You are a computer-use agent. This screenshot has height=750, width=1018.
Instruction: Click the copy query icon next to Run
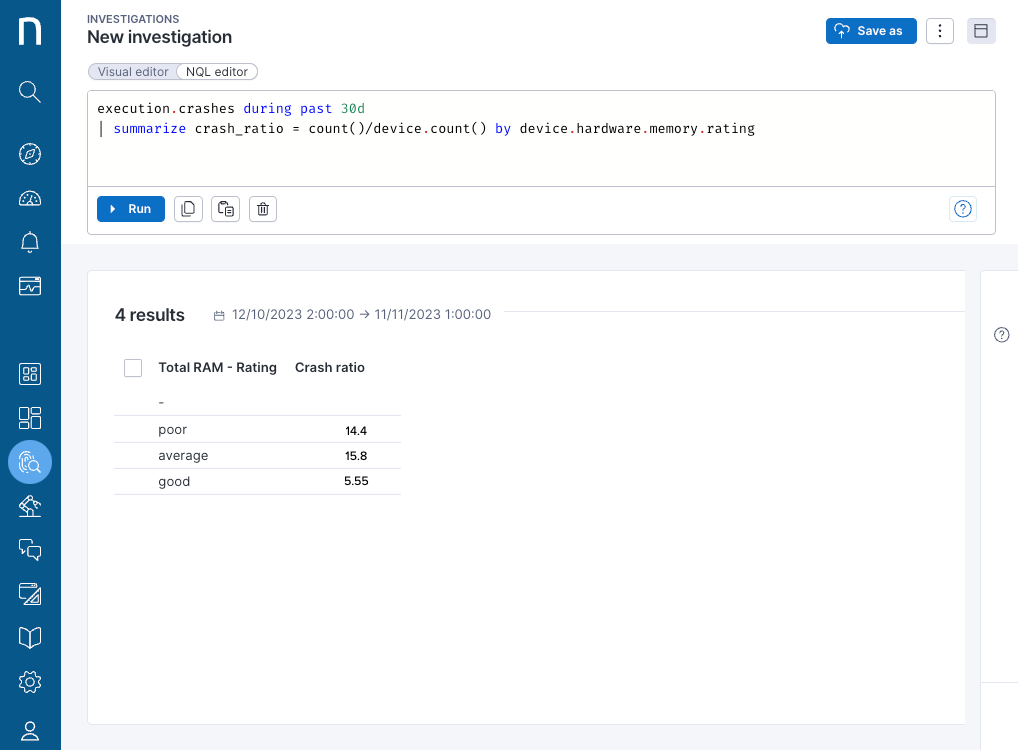pos(188,209)
